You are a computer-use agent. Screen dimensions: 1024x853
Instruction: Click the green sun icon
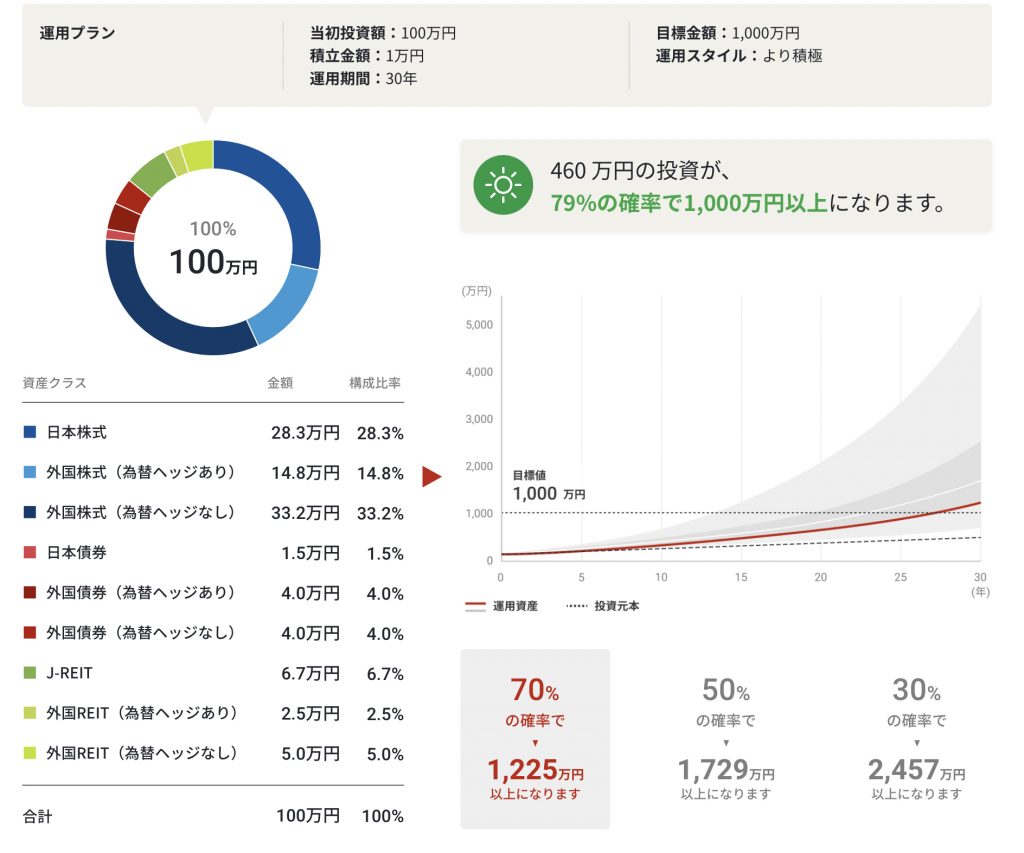[502, 186]
